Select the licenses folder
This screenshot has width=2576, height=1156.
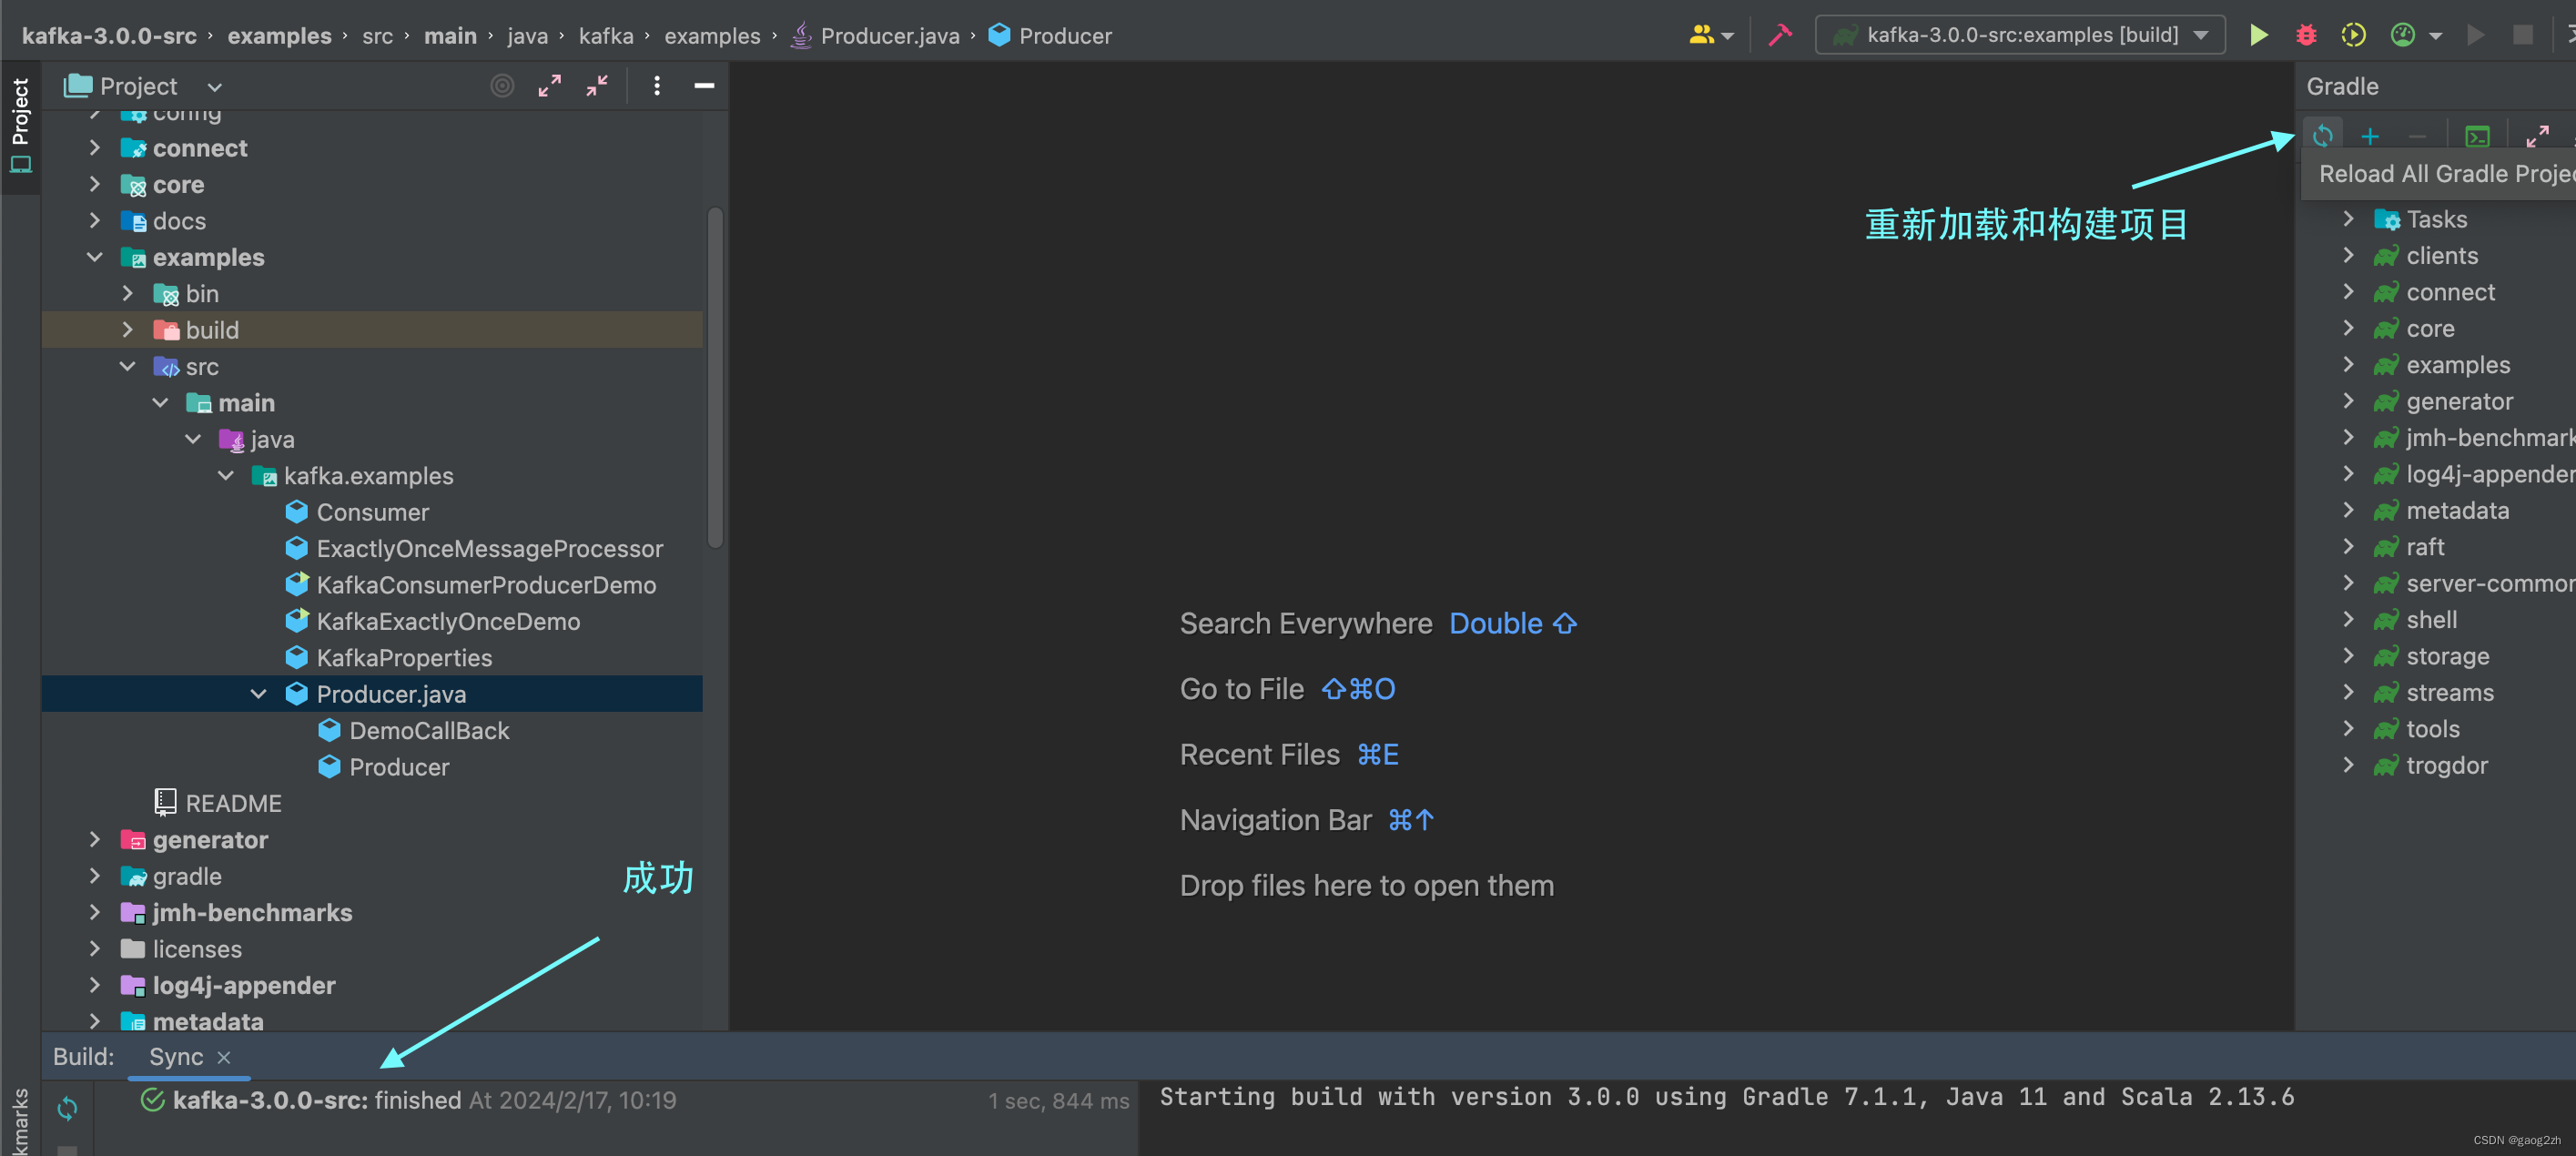click(197, 949)
